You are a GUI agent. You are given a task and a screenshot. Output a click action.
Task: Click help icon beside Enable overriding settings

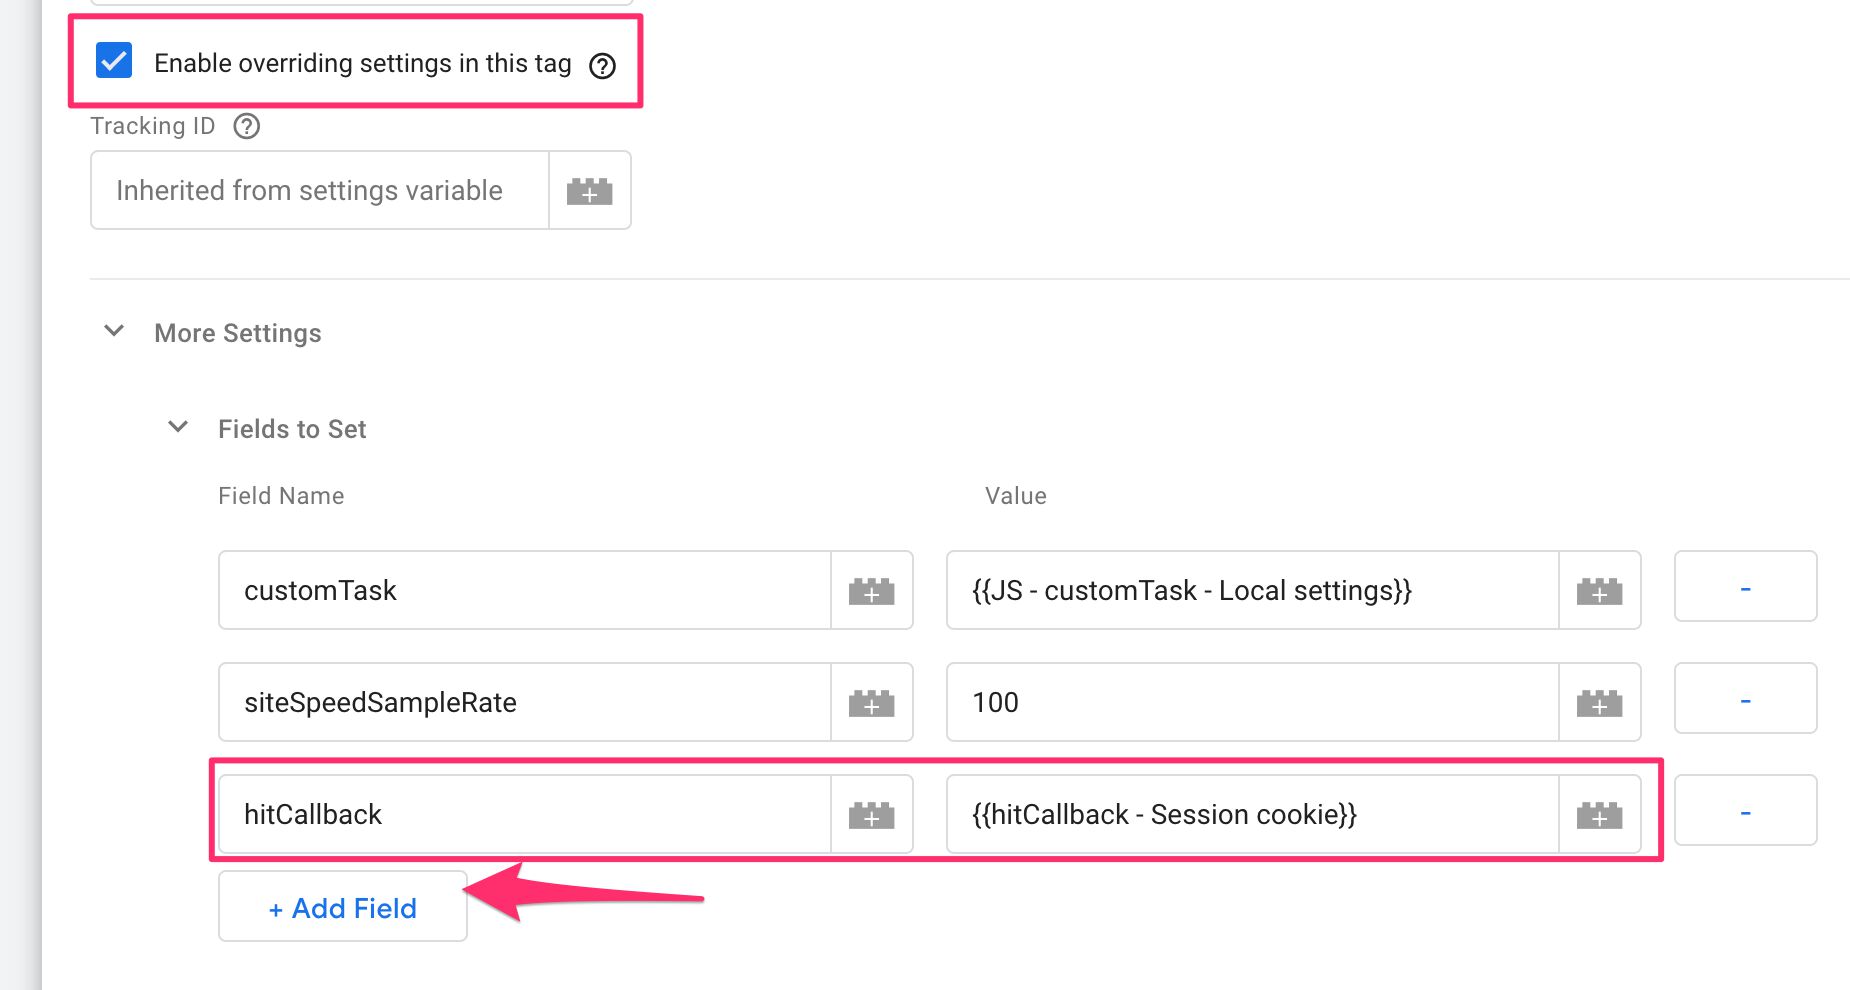click(602, 66)
